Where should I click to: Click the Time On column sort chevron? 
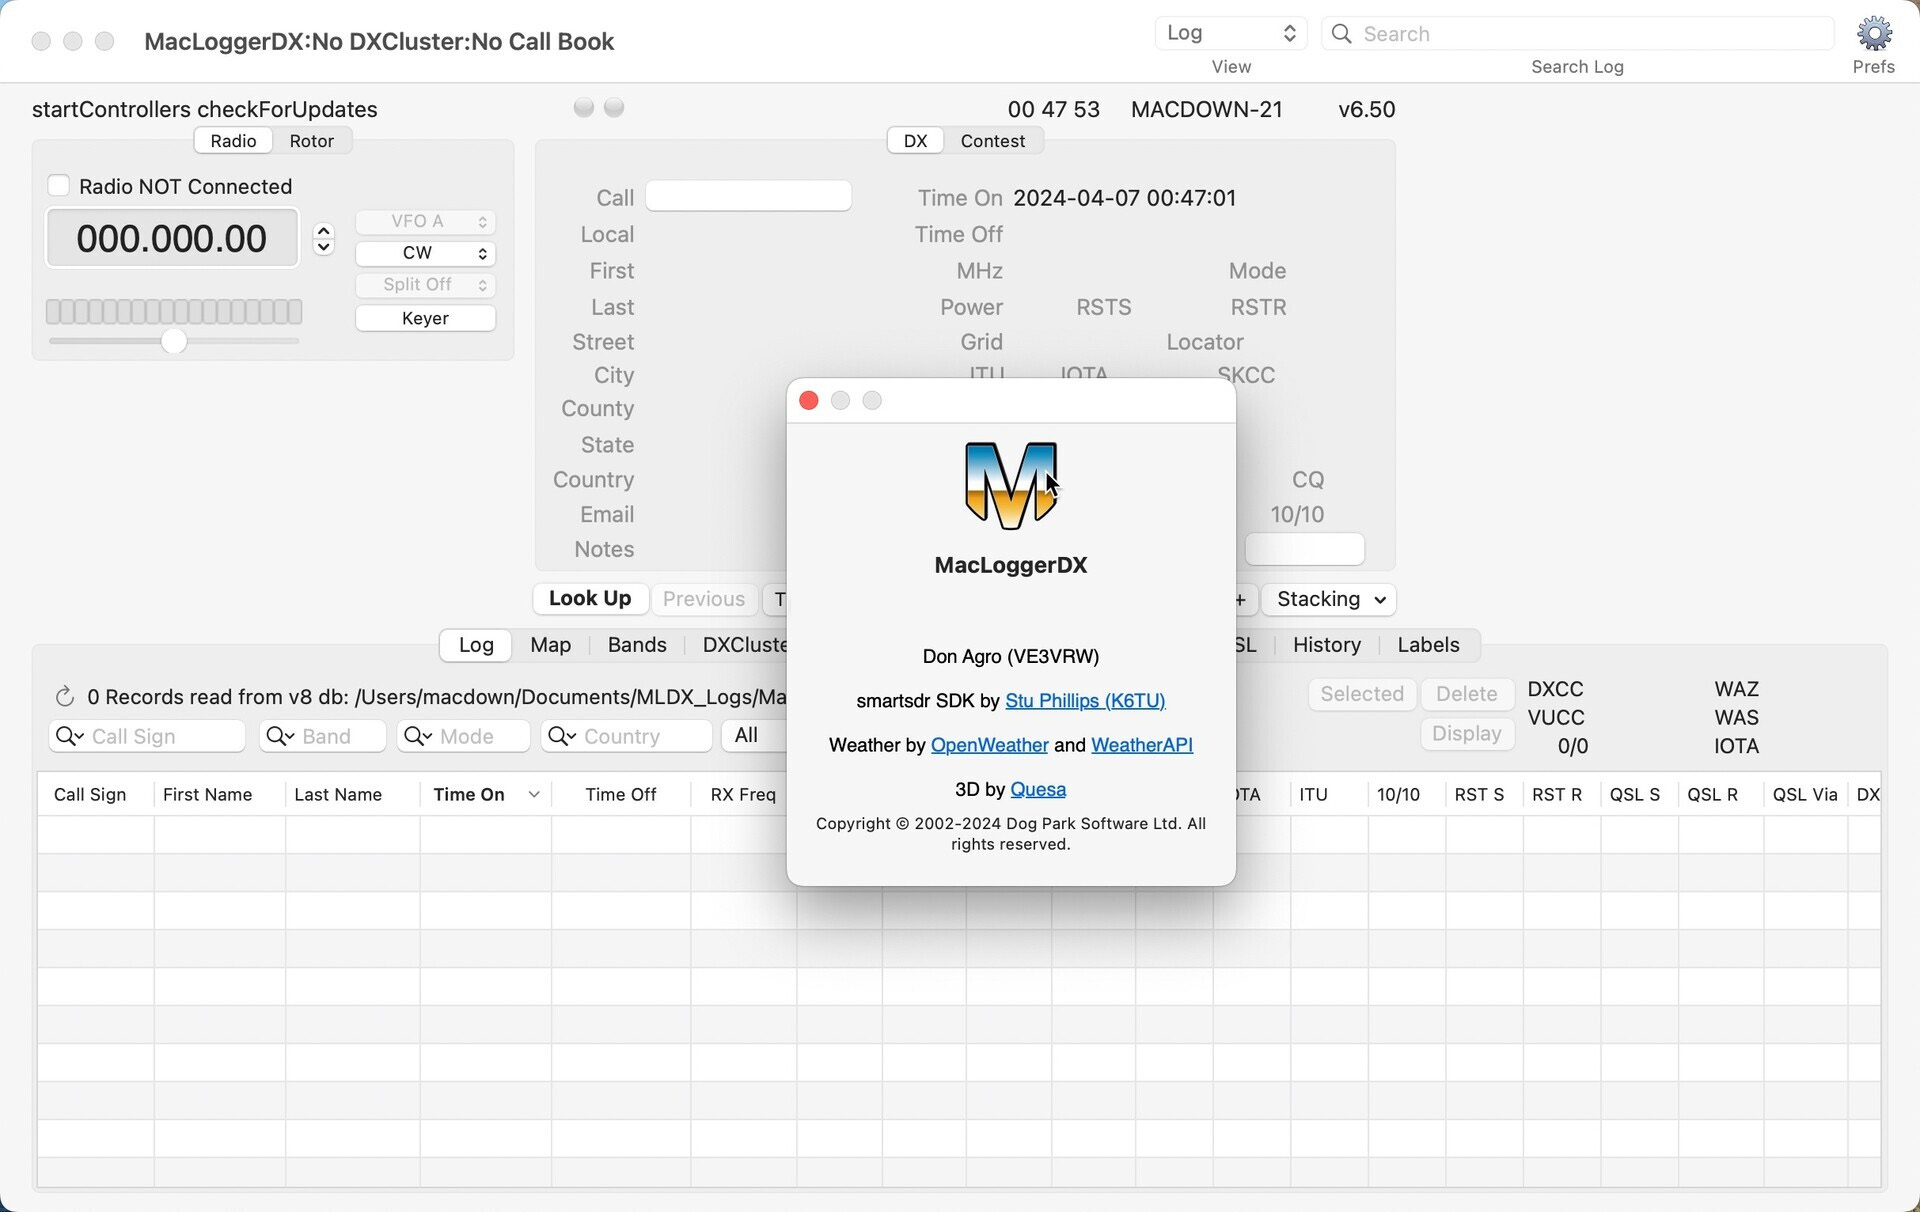point(535,794)
